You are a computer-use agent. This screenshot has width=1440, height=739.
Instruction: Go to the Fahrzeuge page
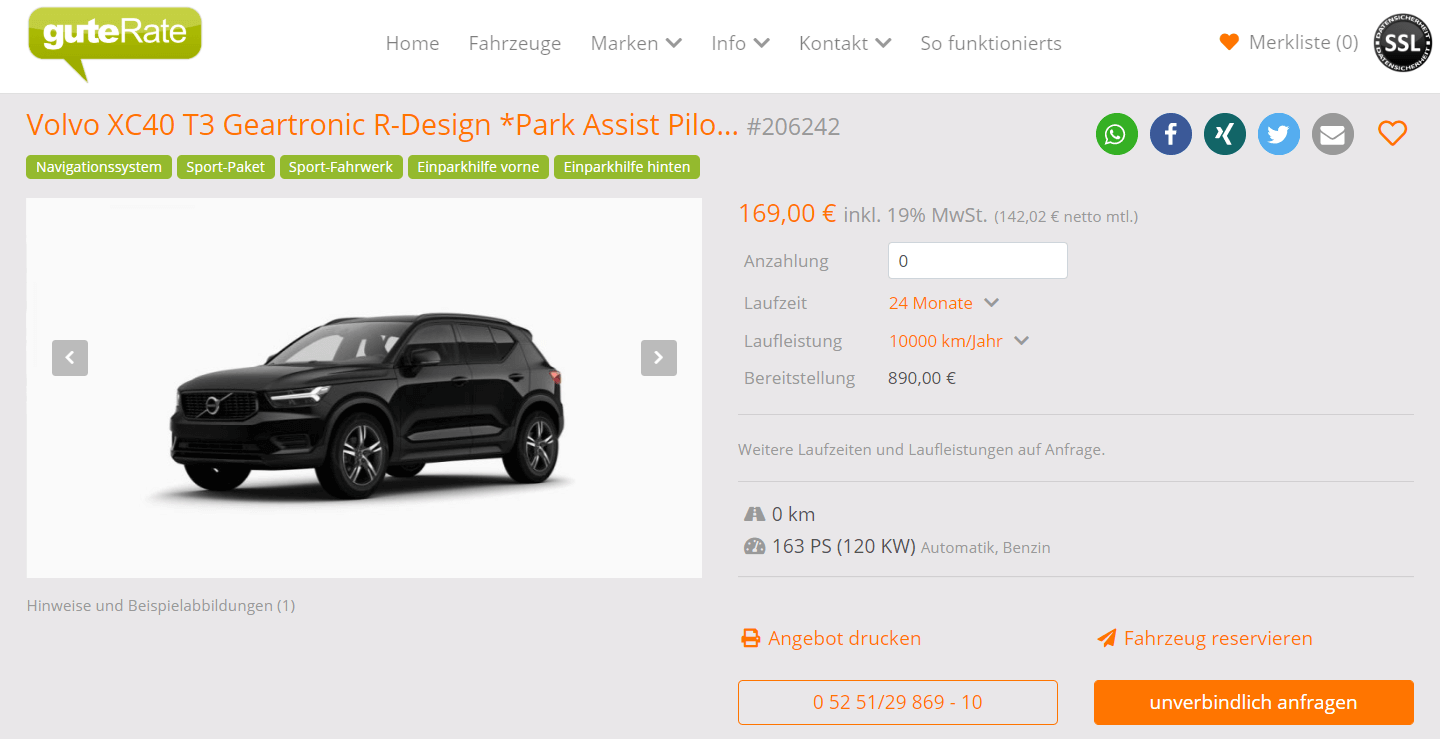(515, 43)
